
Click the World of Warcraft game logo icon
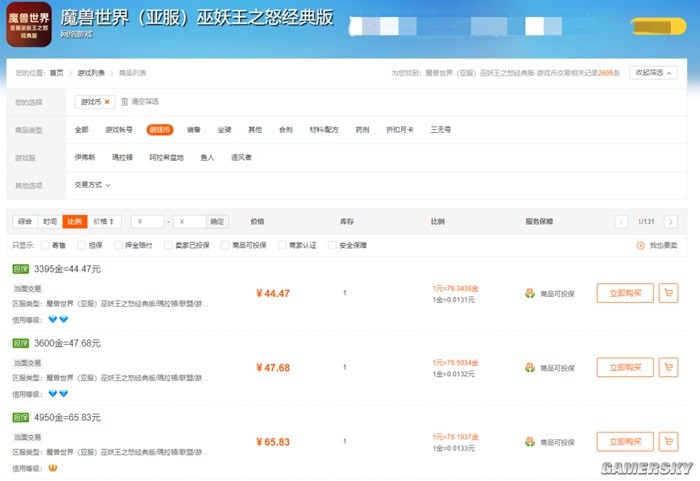[x=29, y=25]
